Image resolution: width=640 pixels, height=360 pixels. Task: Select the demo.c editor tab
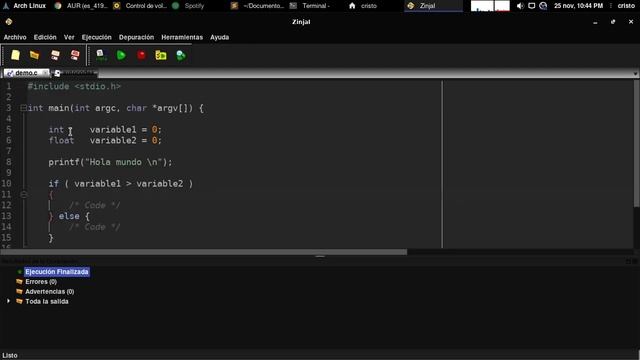(x=26, y=73)
